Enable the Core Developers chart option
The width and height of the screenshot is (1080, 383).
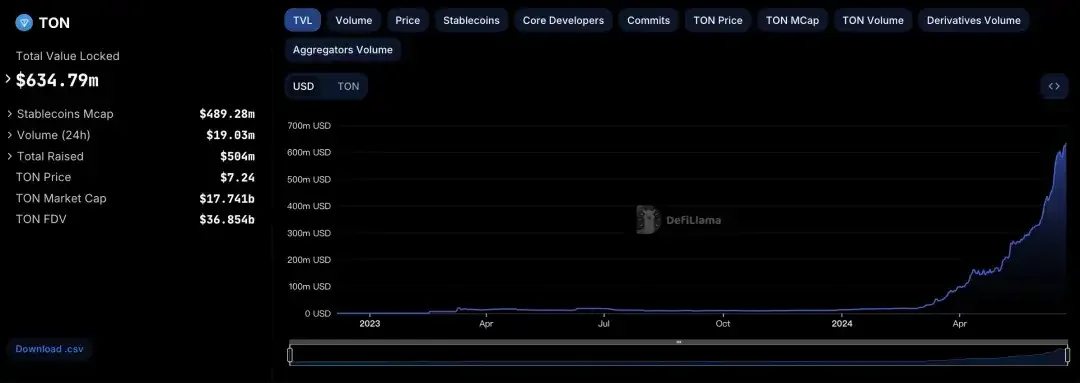(x=563, y=20)
